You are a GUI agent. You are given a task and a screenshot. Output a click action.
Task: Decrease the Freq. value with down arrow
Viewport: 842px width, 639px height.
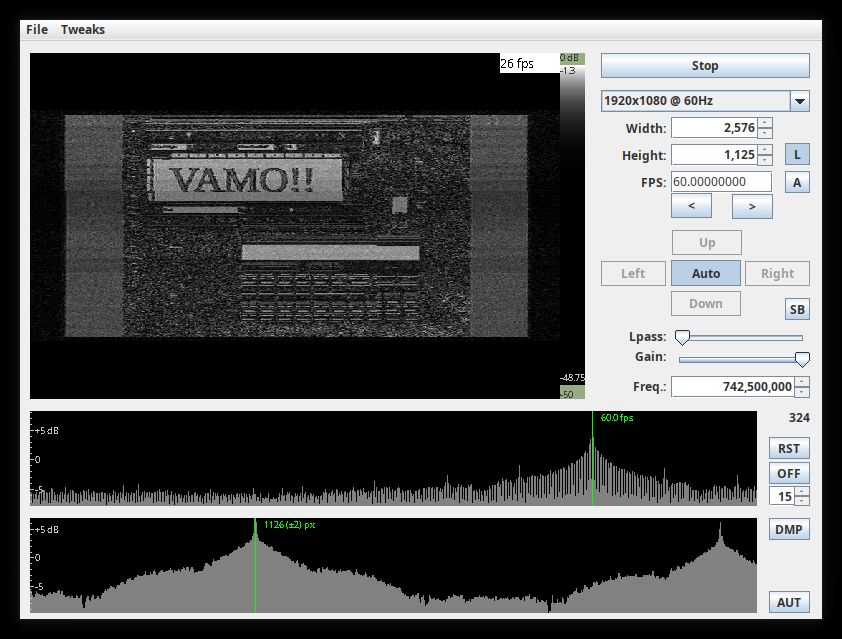coord(802,392)
